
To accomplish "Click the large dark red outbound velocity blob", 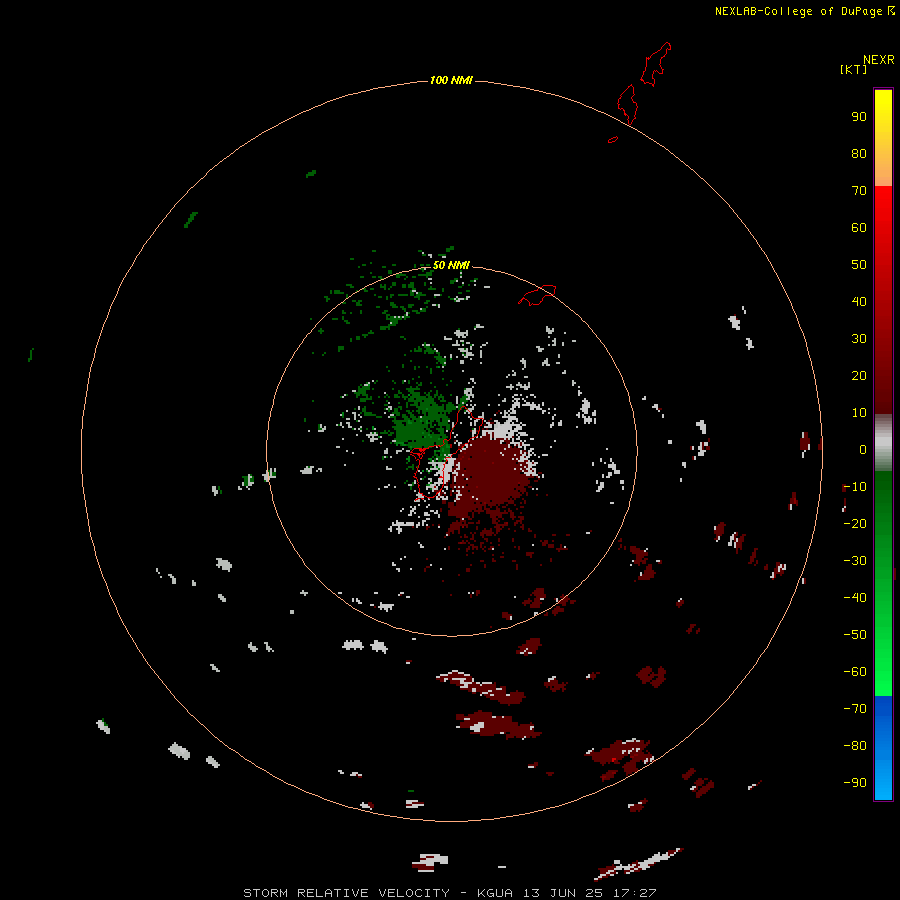I will pyautogui.click(x=489, y=474).
